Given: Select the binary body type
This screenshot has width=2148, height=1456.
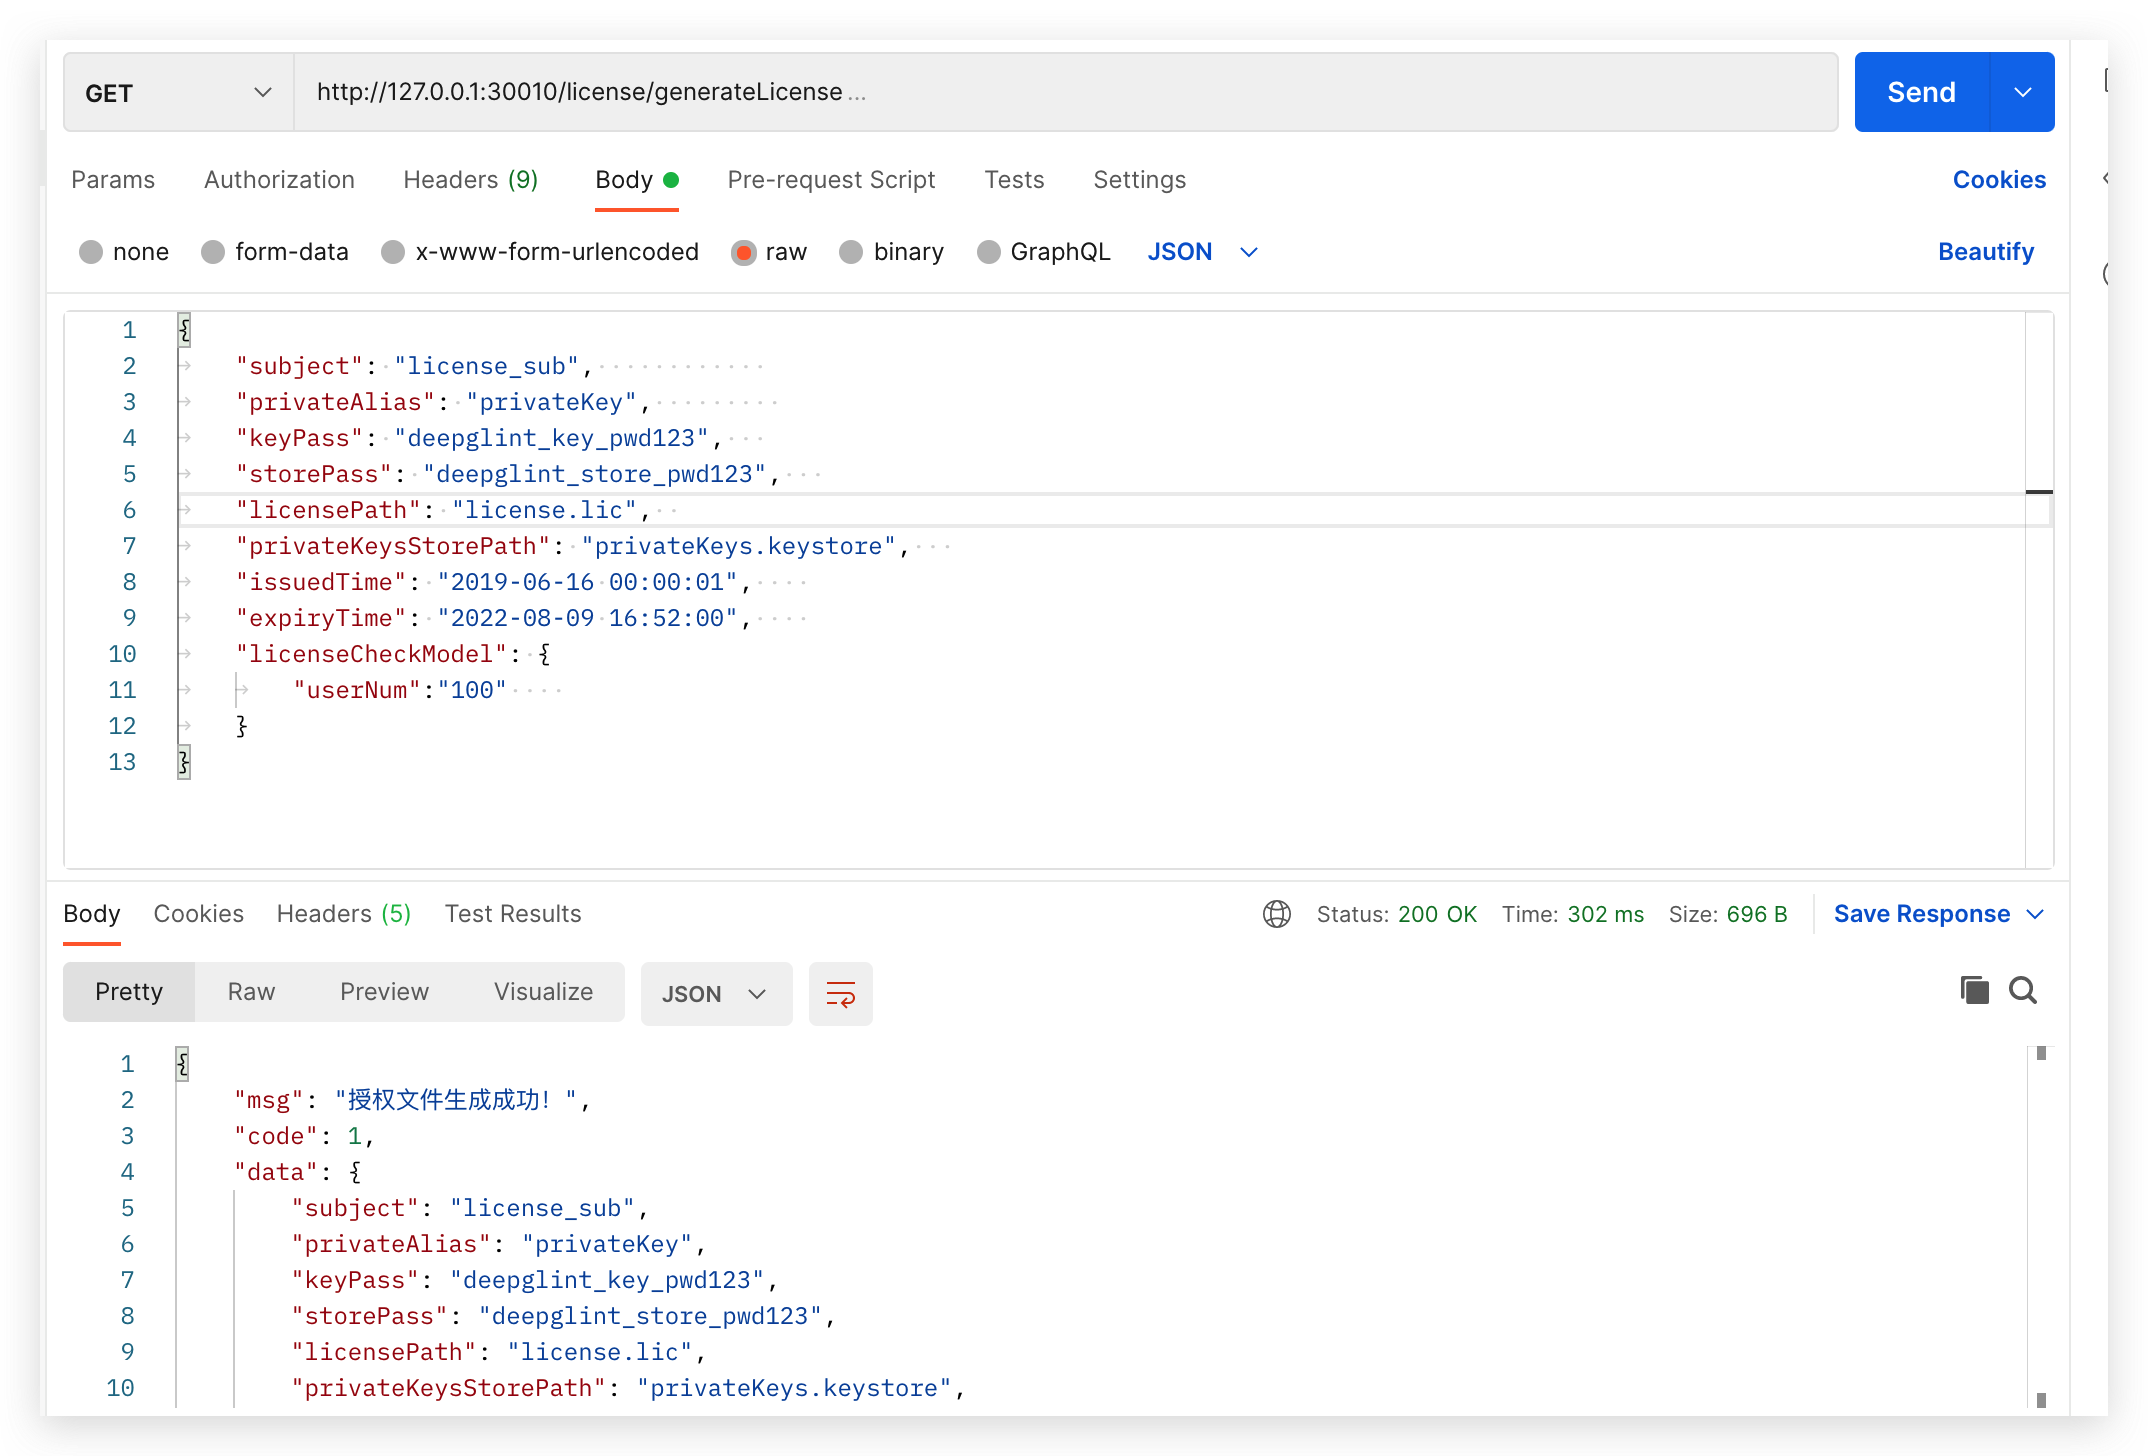Looking at the screenshot, I should coord(851,252).
